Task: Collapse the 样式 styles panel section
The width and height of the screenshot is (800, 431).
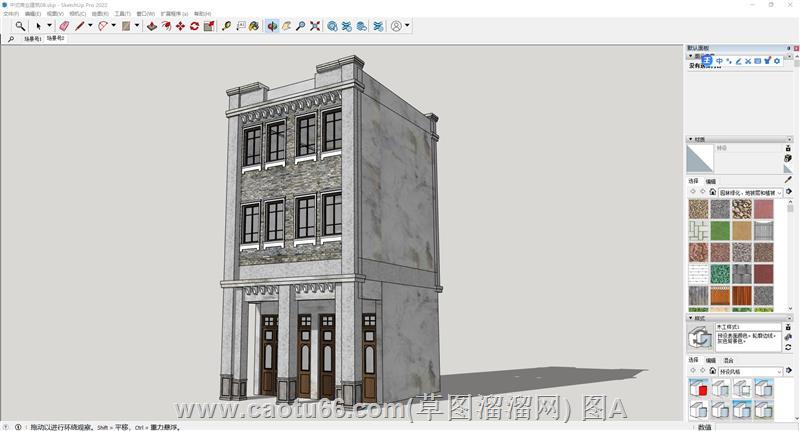Action: [691, 318]
